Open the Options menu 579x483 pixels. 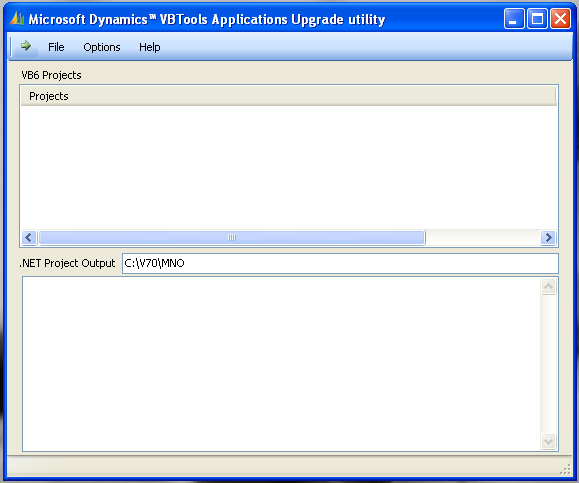102,47
